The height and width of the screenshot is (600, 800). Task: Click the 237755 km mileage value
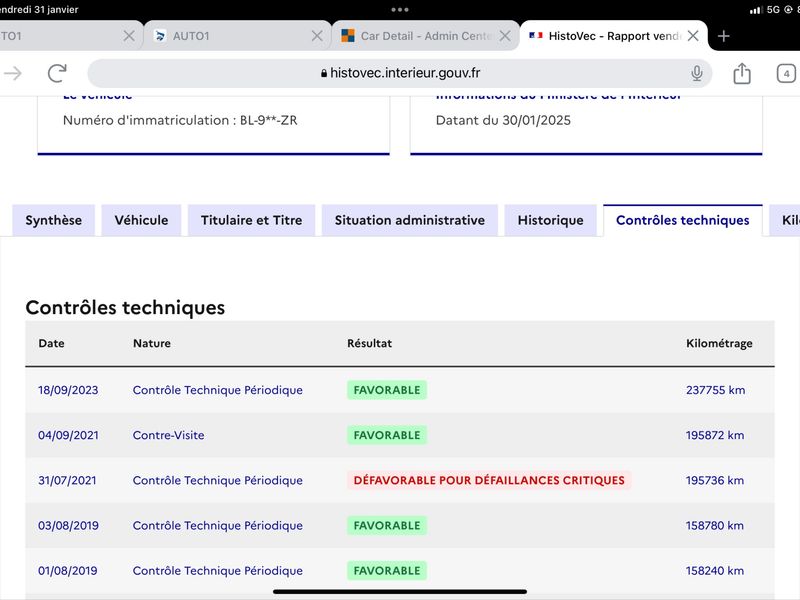[x=715, y=390]
